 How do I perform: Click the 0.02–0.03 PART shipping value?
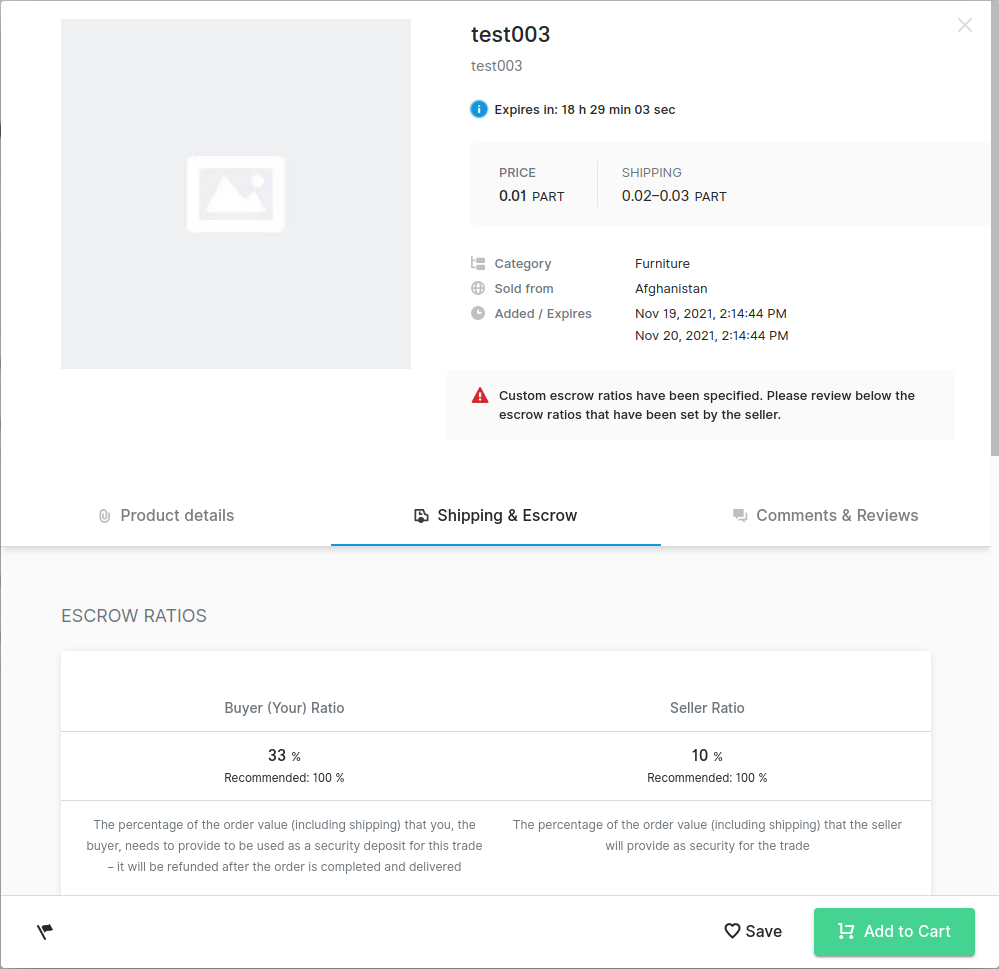coord(674,196)
